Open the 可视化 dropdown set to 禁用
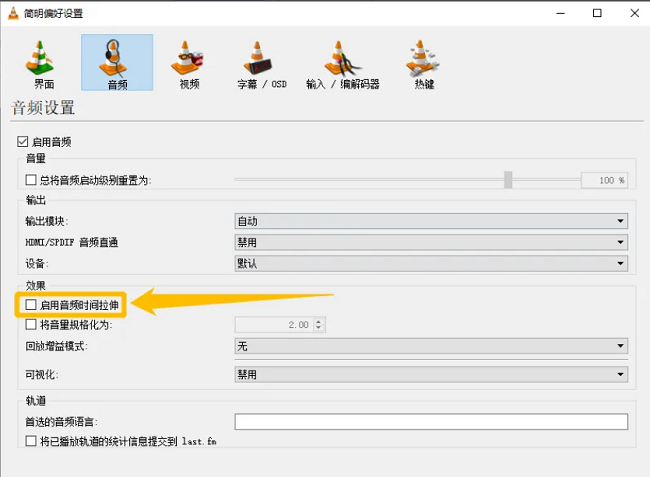 pos(431,375)
